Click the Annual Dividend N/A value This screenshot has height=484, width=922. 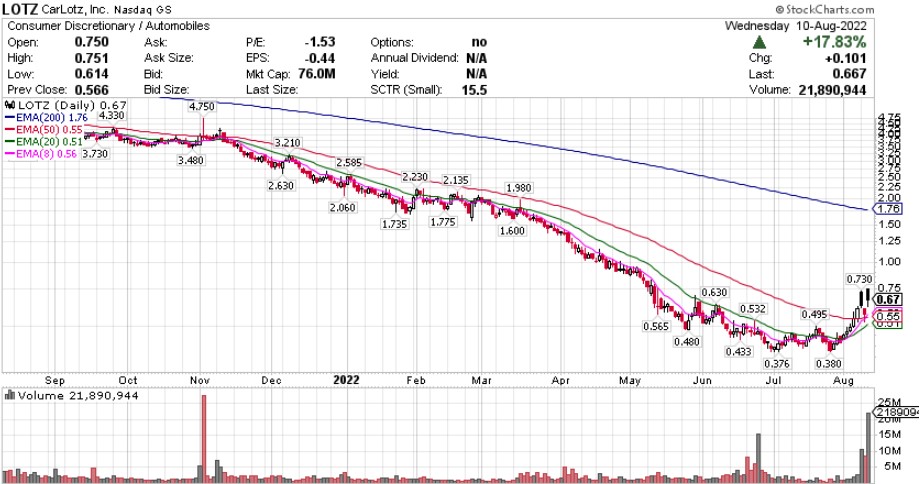tap(476, 58)
